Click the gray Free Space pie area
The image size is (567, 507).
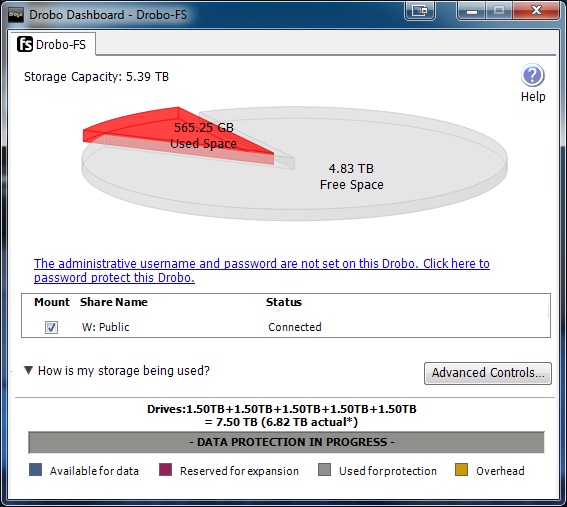(351, 176)
